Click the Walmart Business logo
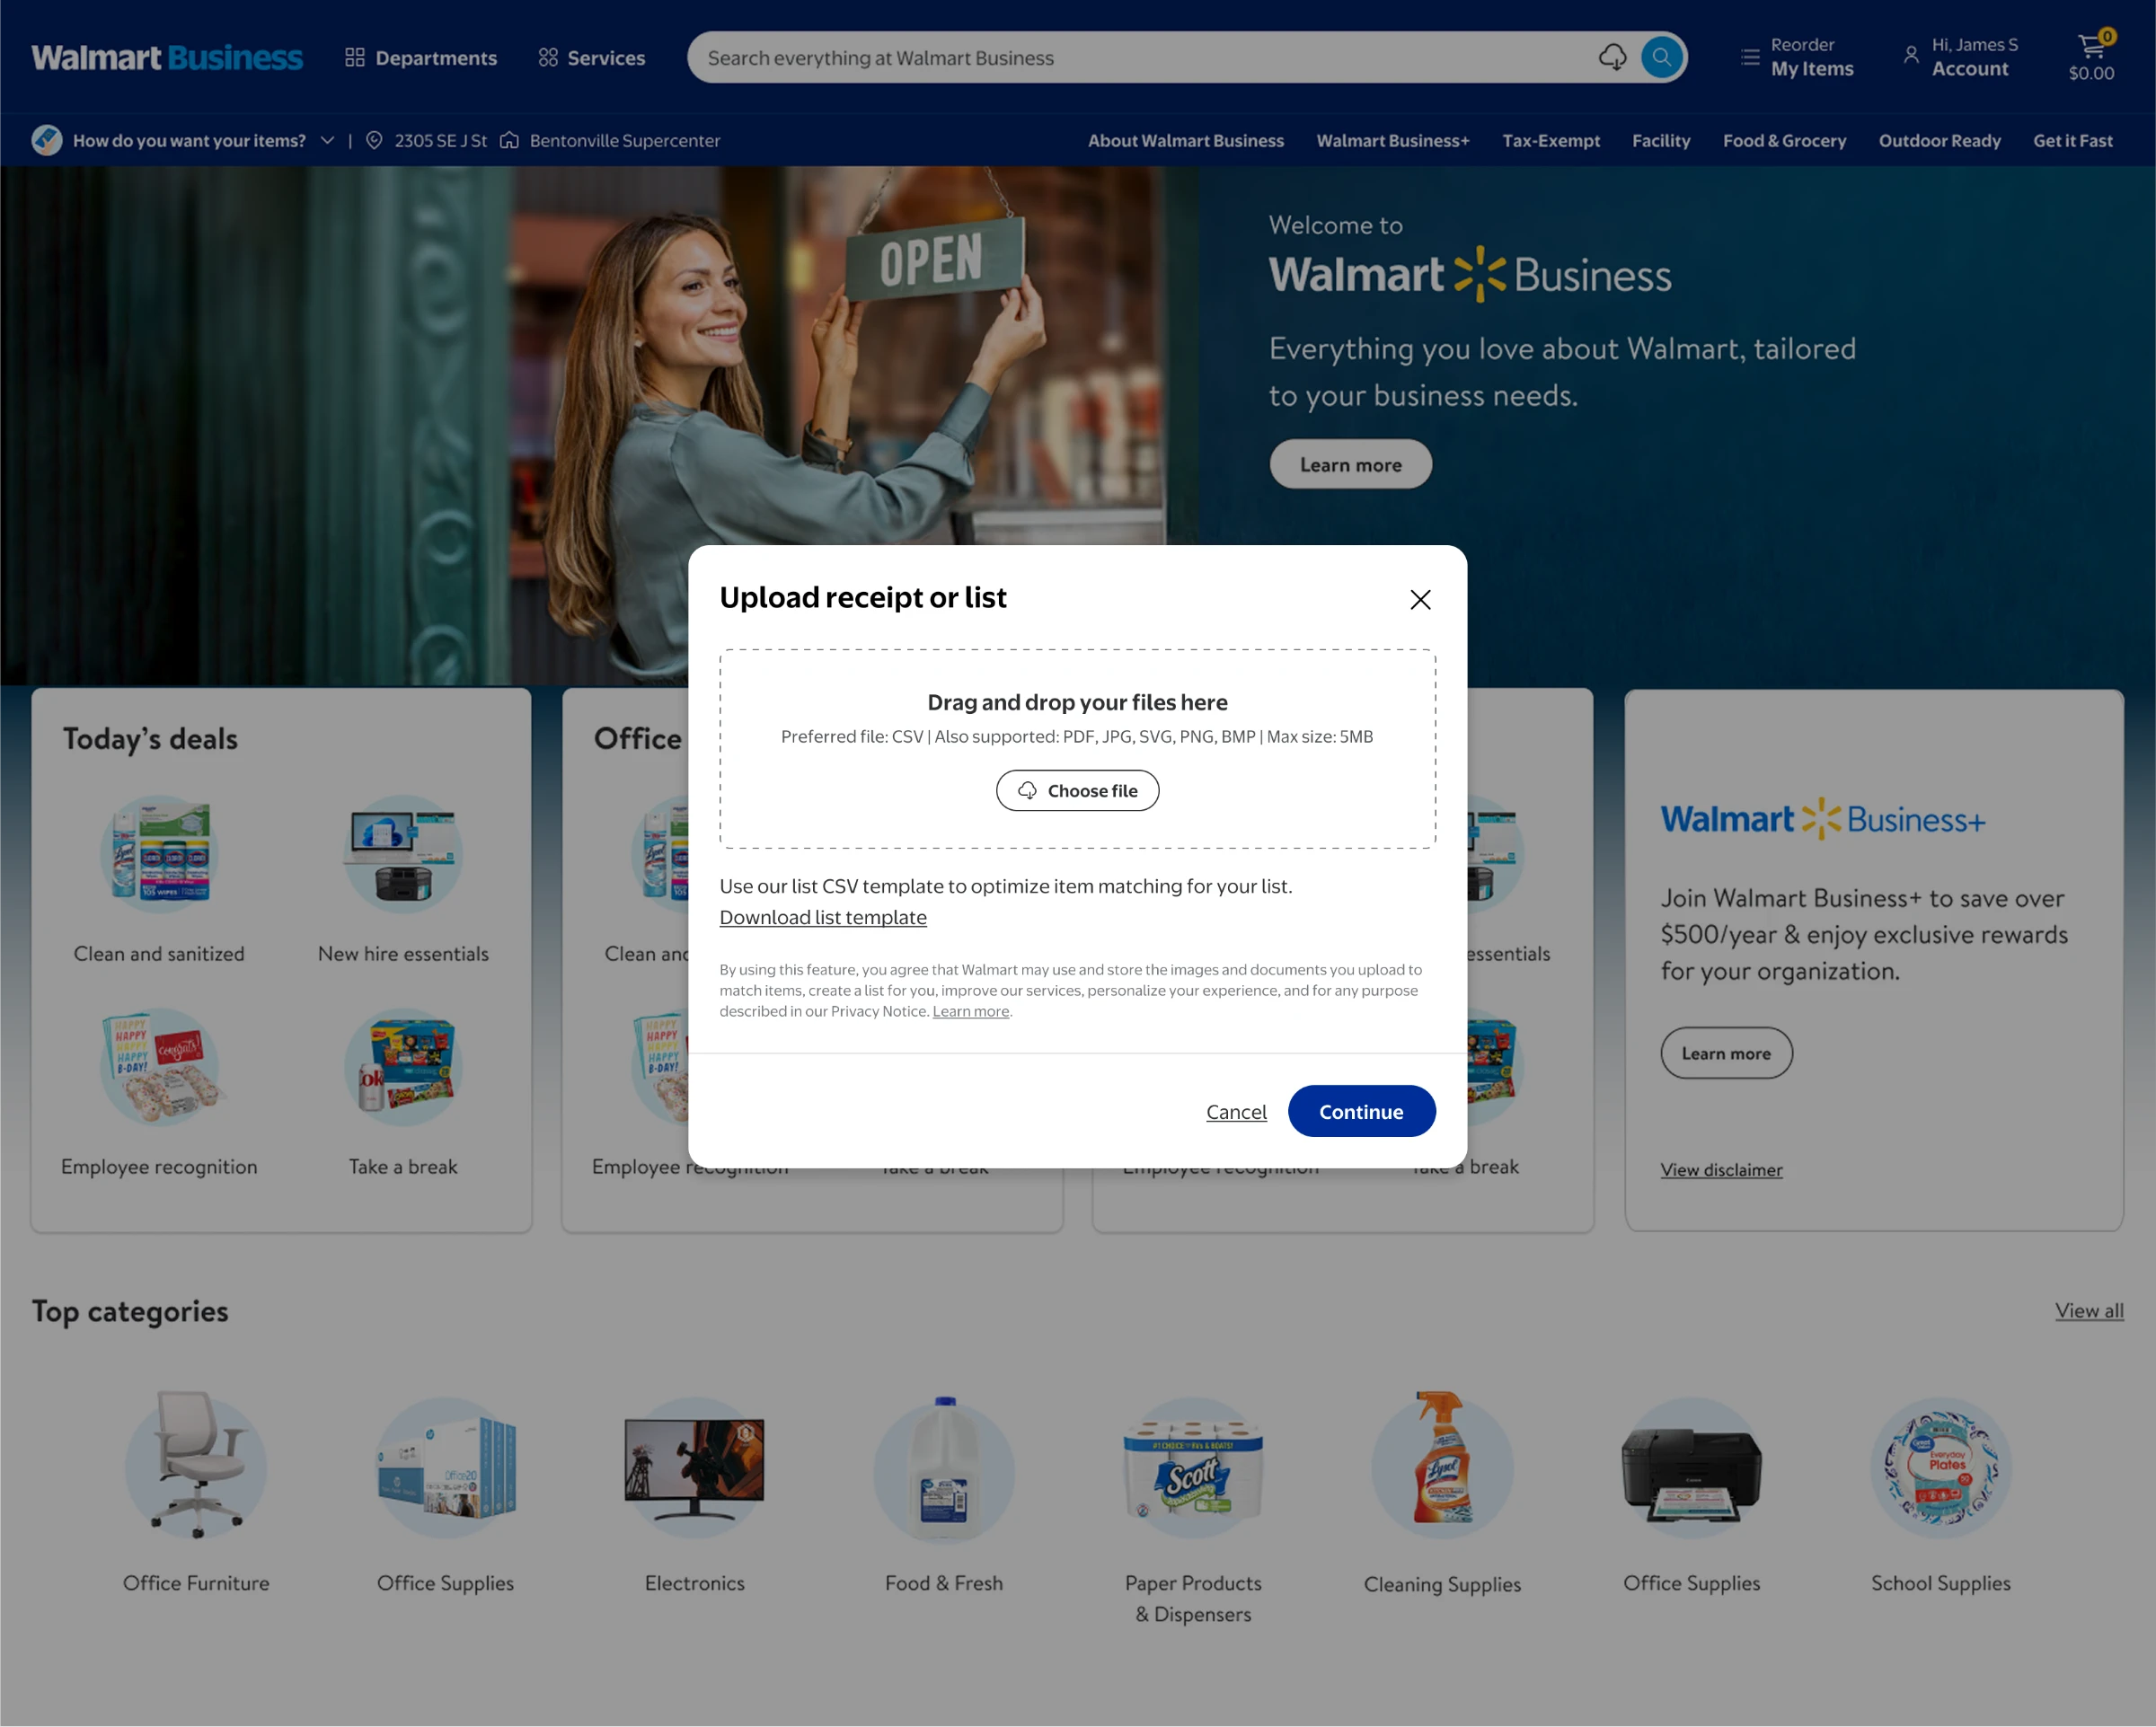This screenshot has height=1727, width=2156. (x=167, y=57)
